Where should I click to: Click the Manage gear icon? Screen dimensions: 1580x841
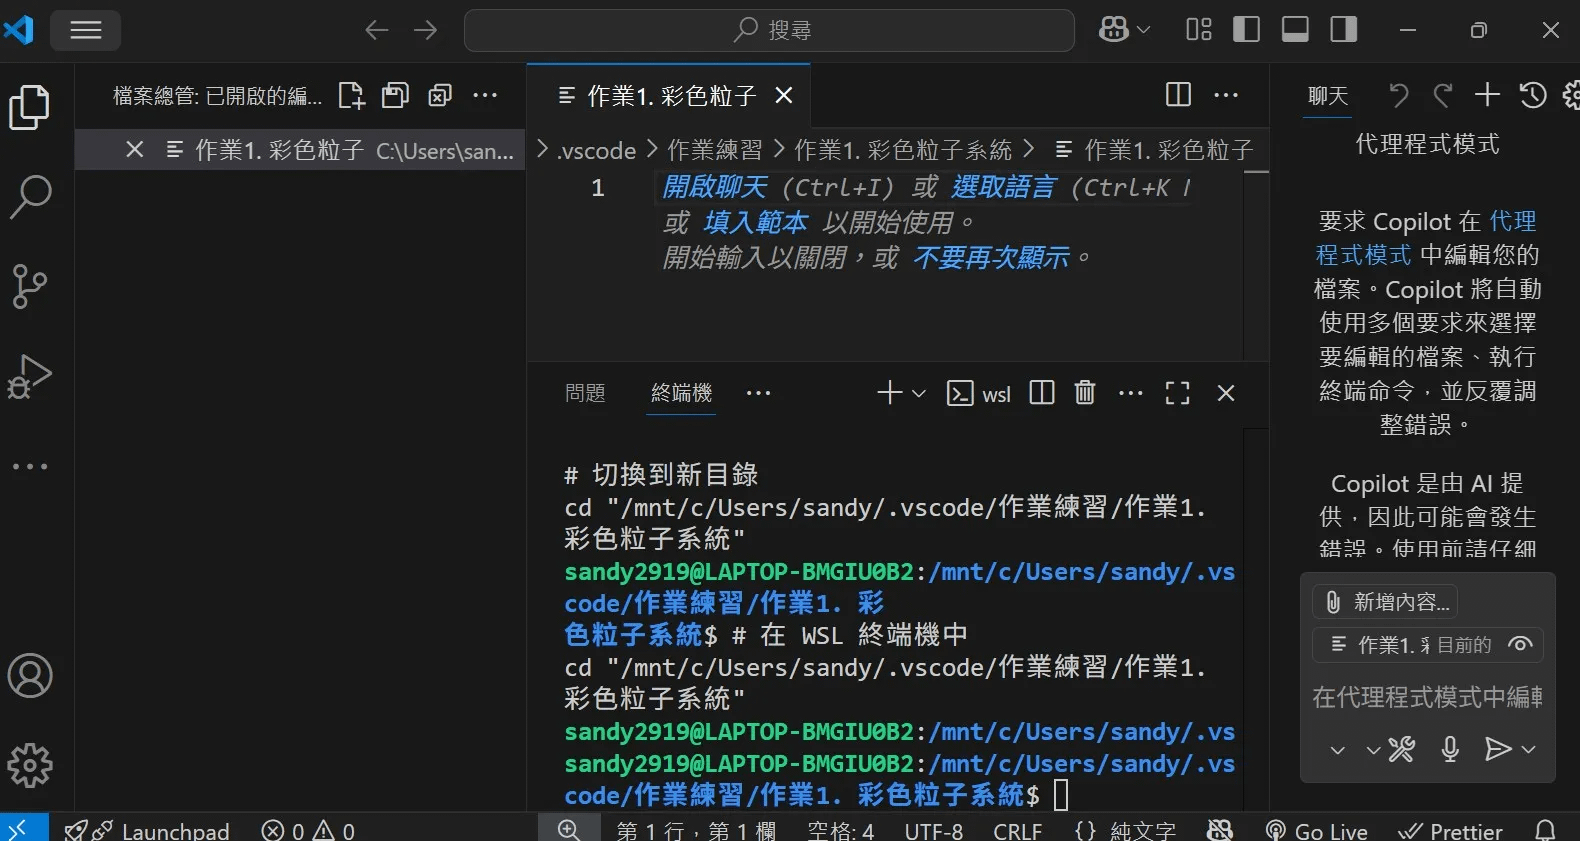coord(30,766)
